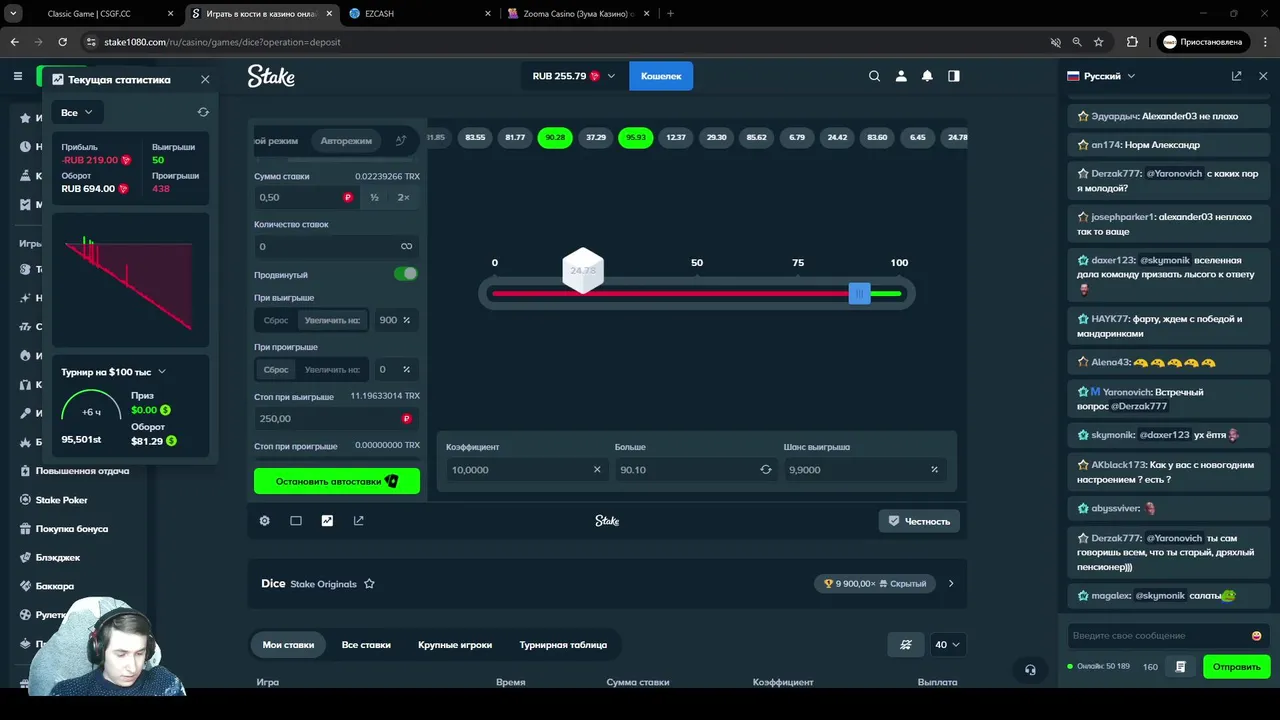1280x720 pixels.
Task: Open the emoji picker in chat input
Action: click(x=1257, y=636)
